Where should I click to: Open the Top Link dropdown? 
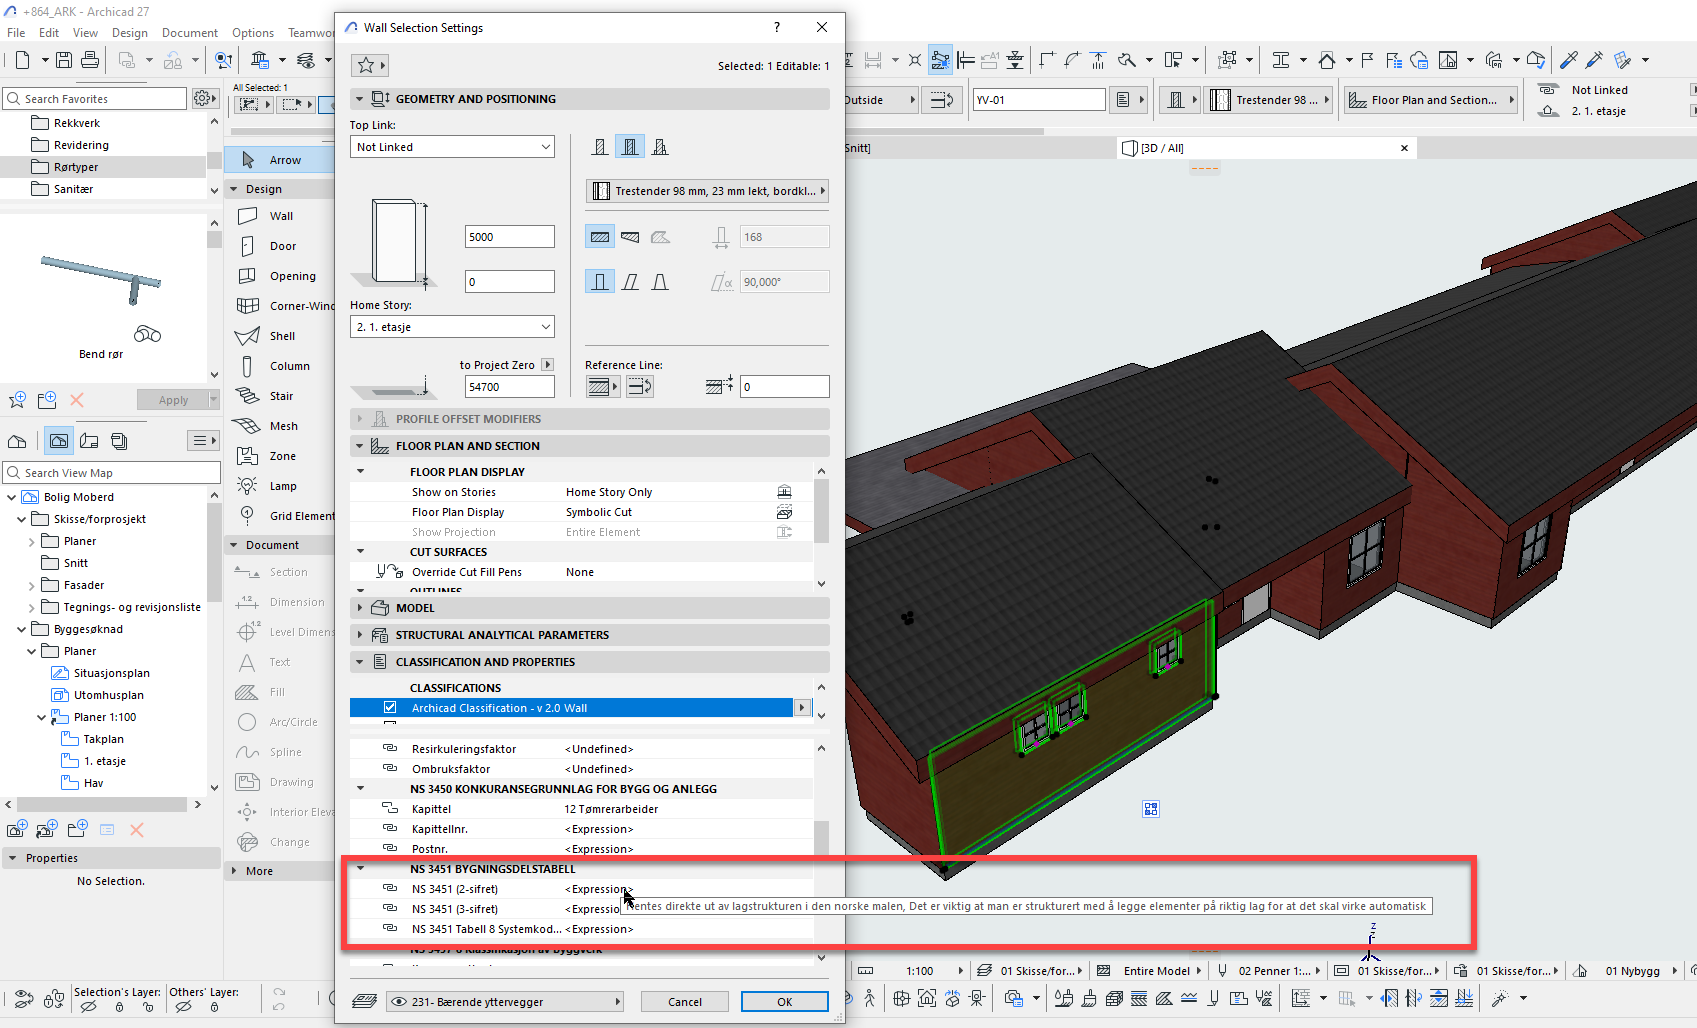click(452, 147)
